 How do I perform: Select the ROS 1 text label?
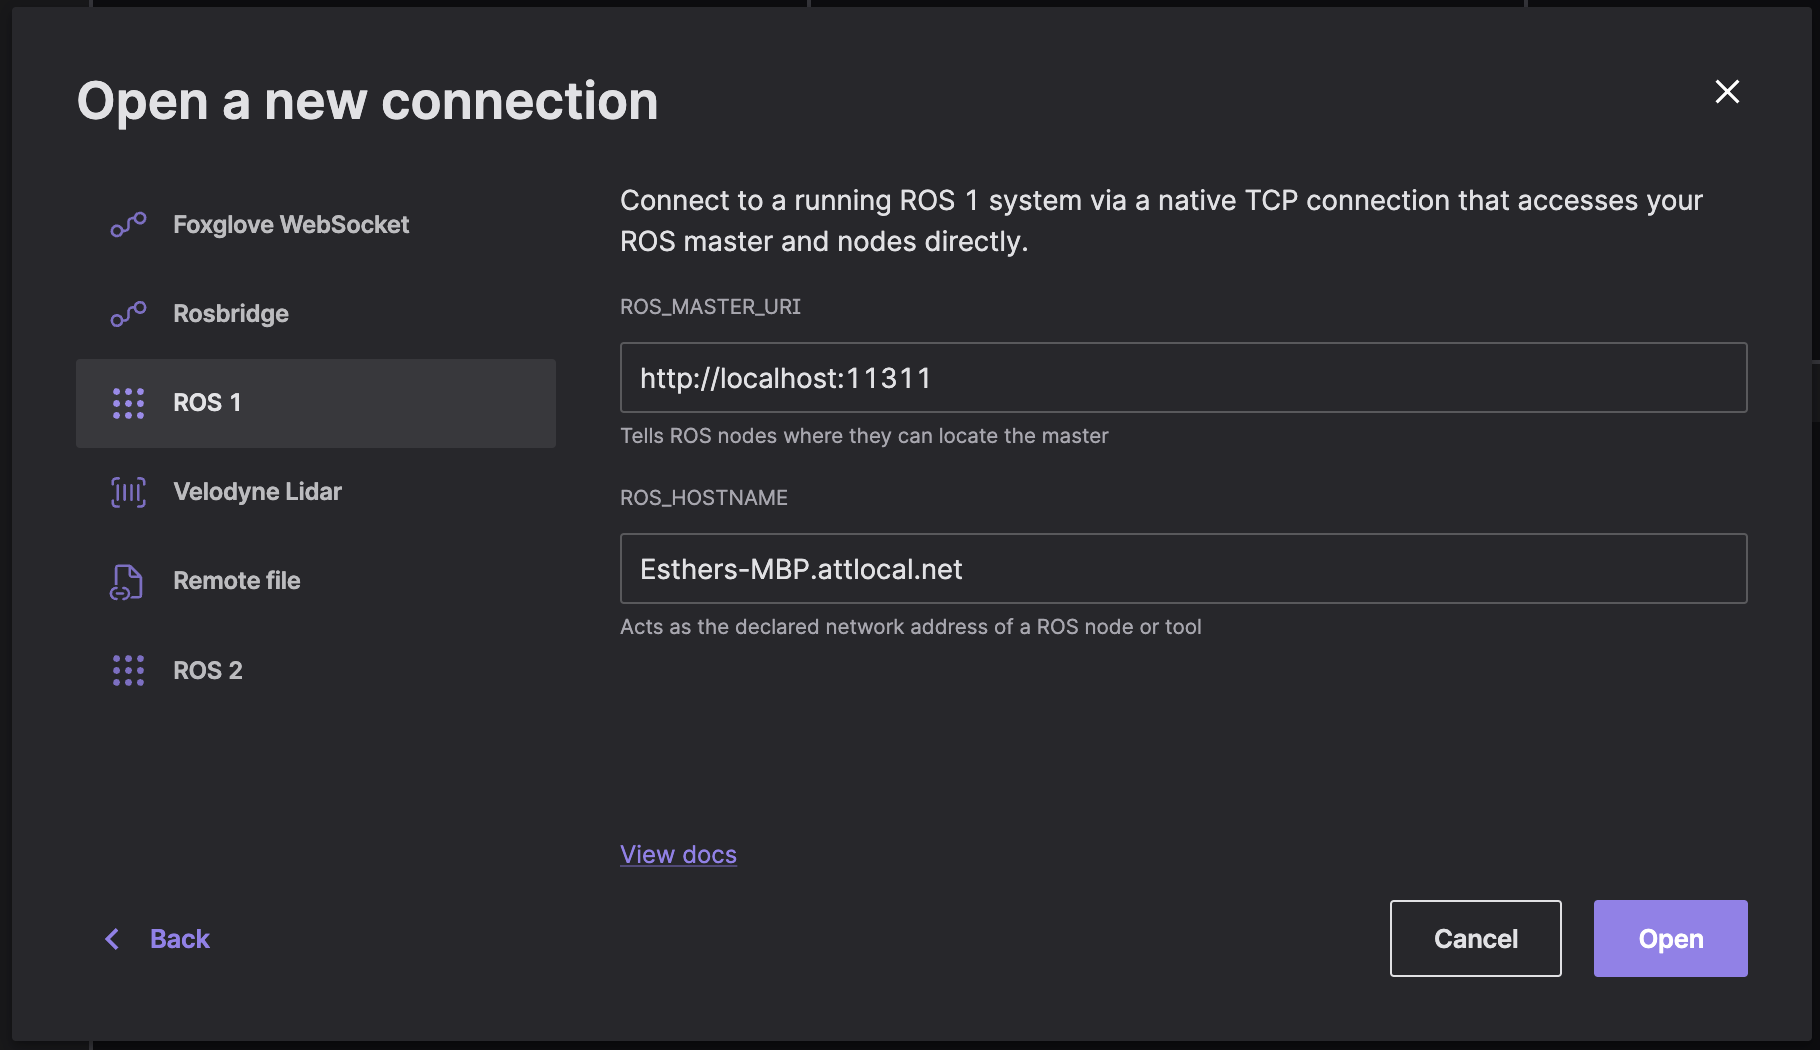click(207, 403)
